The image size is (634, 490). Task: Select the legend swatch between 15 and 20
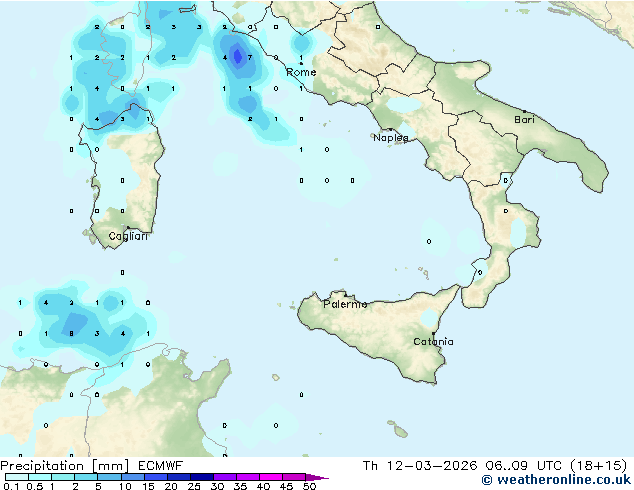click(155, 477)
